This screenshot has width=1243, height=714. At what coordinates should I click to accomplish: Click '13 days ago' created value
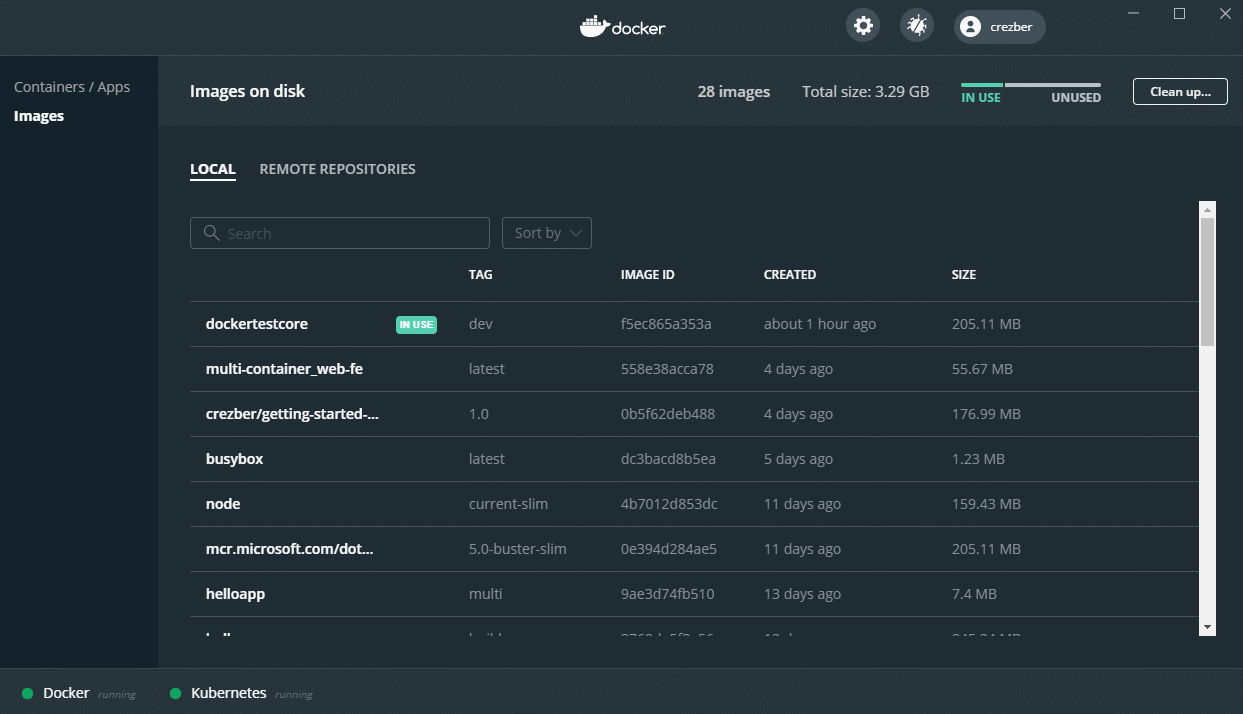click(802, 594)
